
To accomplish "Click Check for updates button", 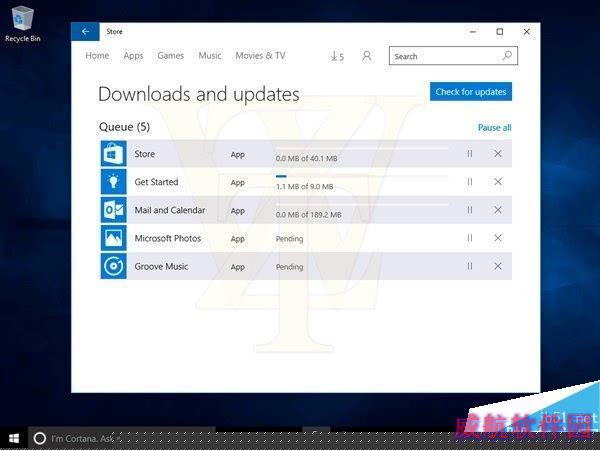I will (x=471, y=91).
